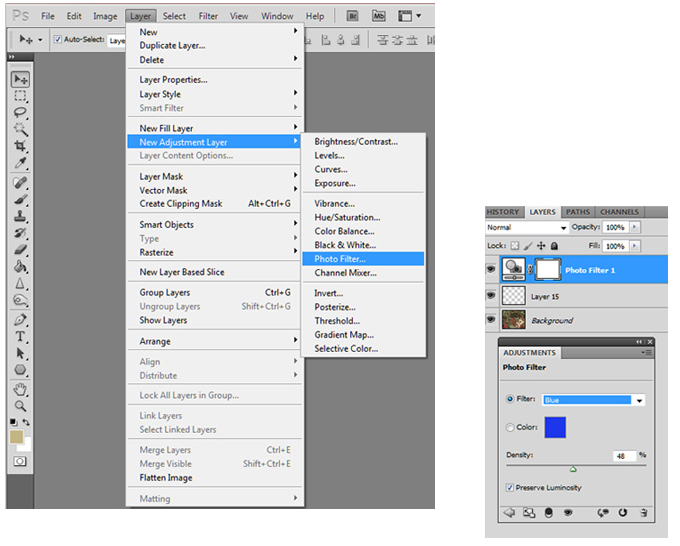Select the Dodge tool

click(x=20, y=300)
